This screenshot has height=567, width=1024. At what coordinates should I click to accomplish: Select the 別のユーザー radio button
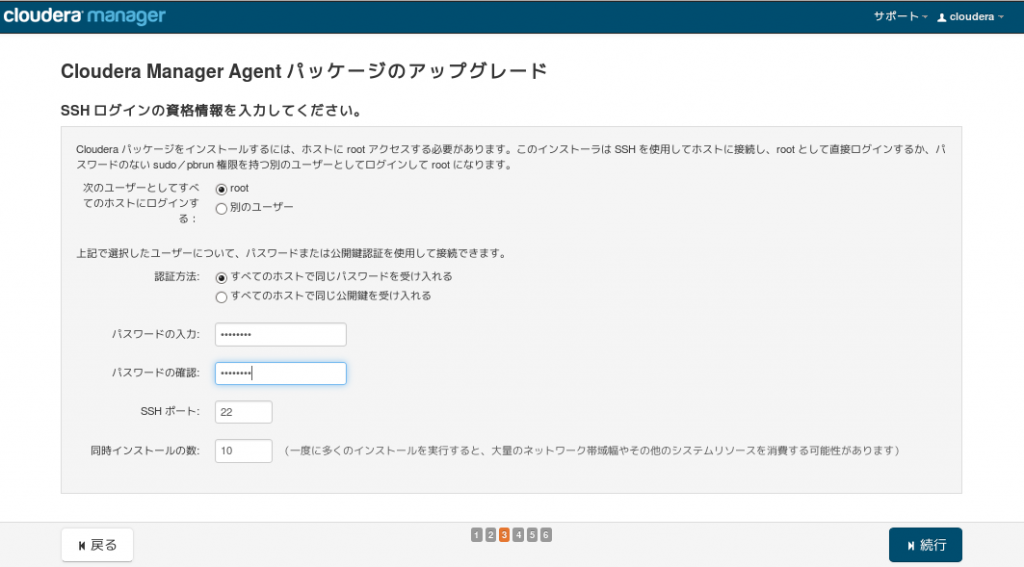[x=221, y=208]
